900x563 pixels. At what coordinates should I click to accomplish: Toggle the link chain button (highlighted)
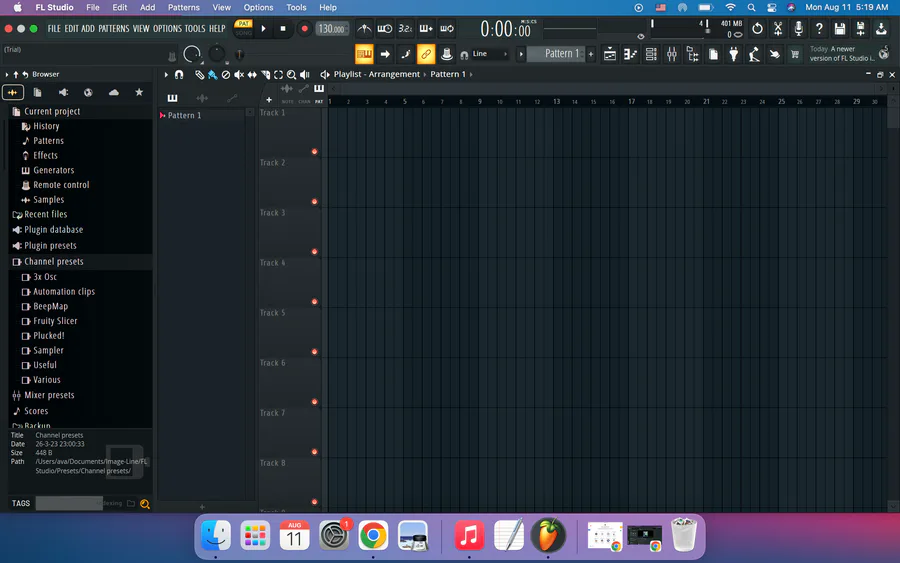pos(426,54)
